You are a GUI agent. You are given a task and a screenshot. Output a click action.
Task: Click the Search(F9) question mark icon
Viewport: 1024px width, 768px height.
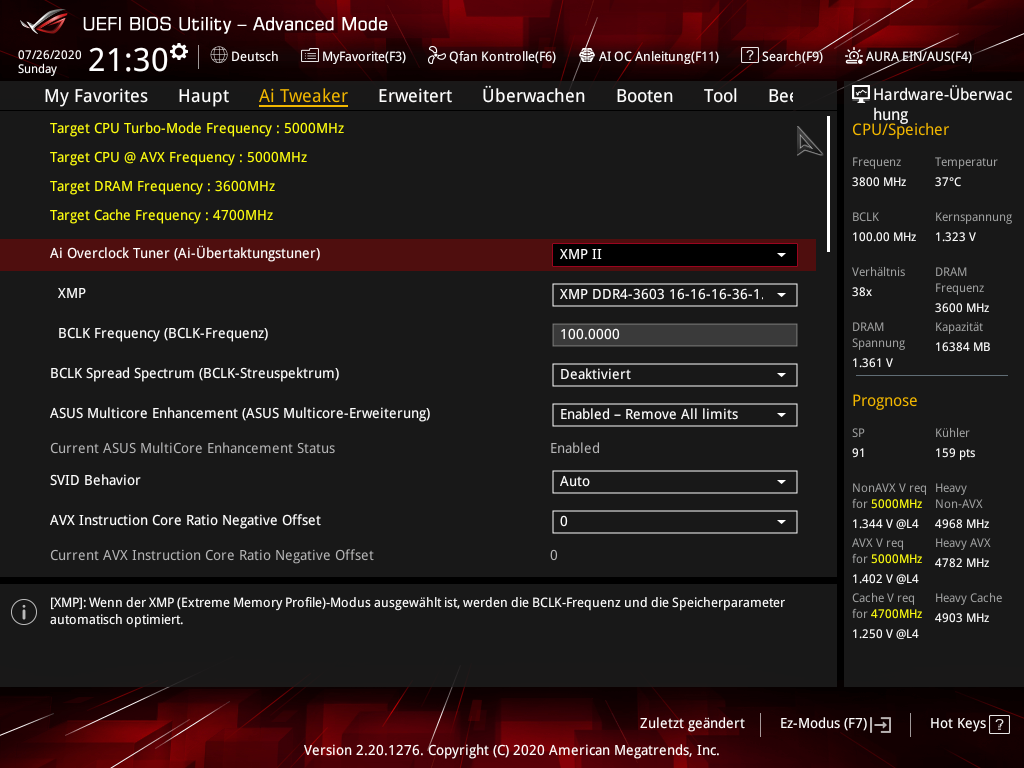tap(750, 56)
